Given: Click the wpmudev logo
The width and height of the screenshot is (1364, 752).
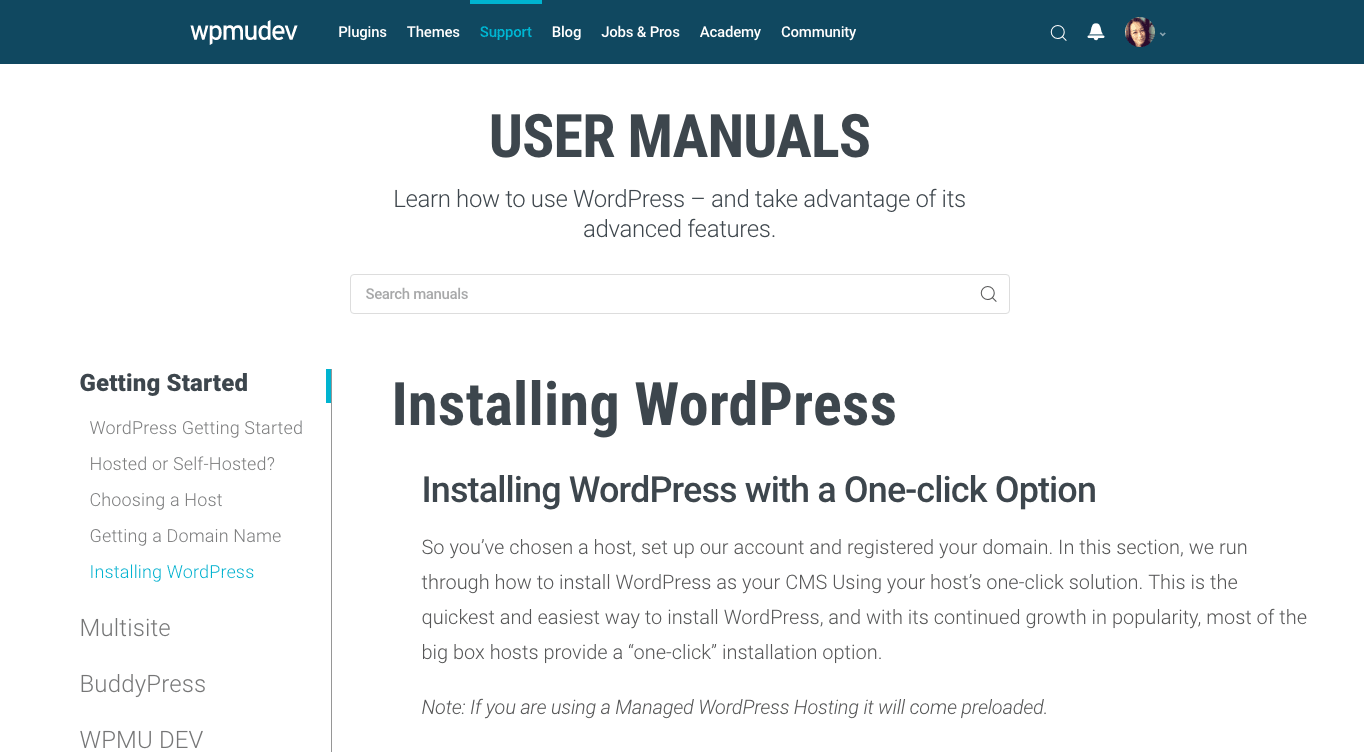Looking at the screenshot, I should pos(243,32).
